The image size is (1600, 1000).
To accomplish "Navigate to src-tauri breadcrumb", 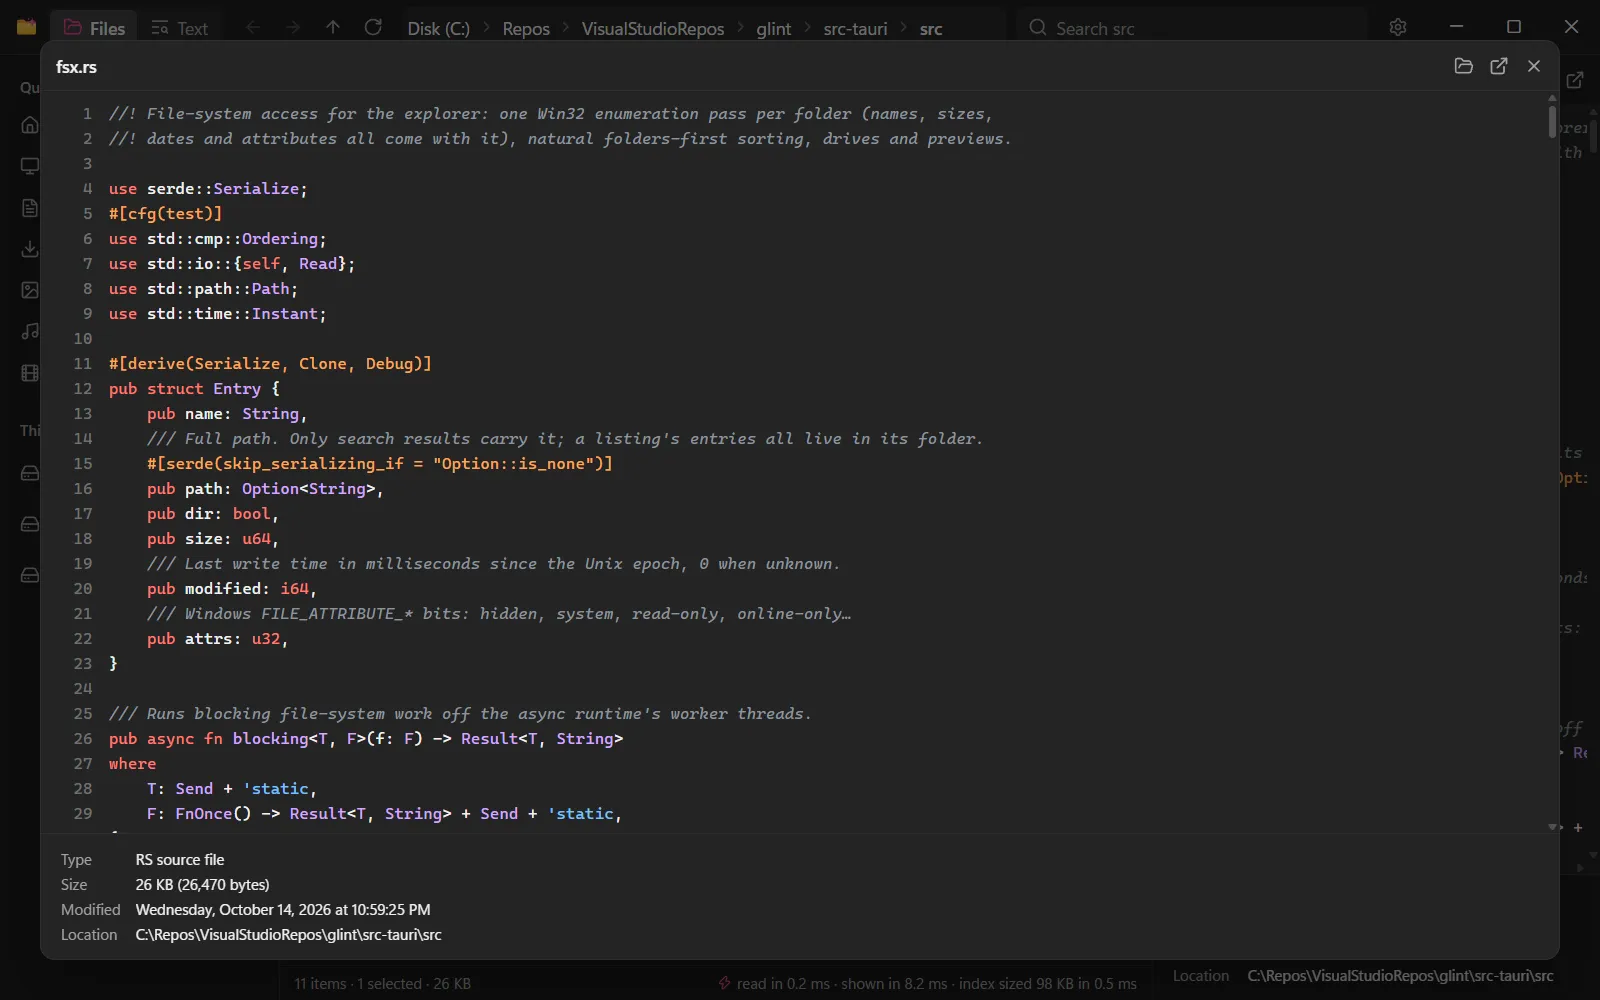I will (x=855, y=29).
